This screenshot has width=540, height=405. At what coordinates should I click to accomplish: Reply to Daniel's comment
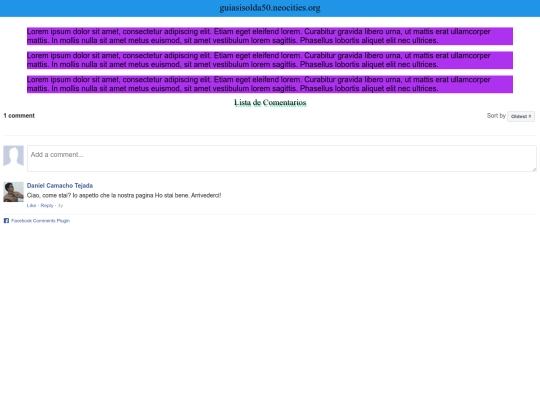[x=47, y=206]
